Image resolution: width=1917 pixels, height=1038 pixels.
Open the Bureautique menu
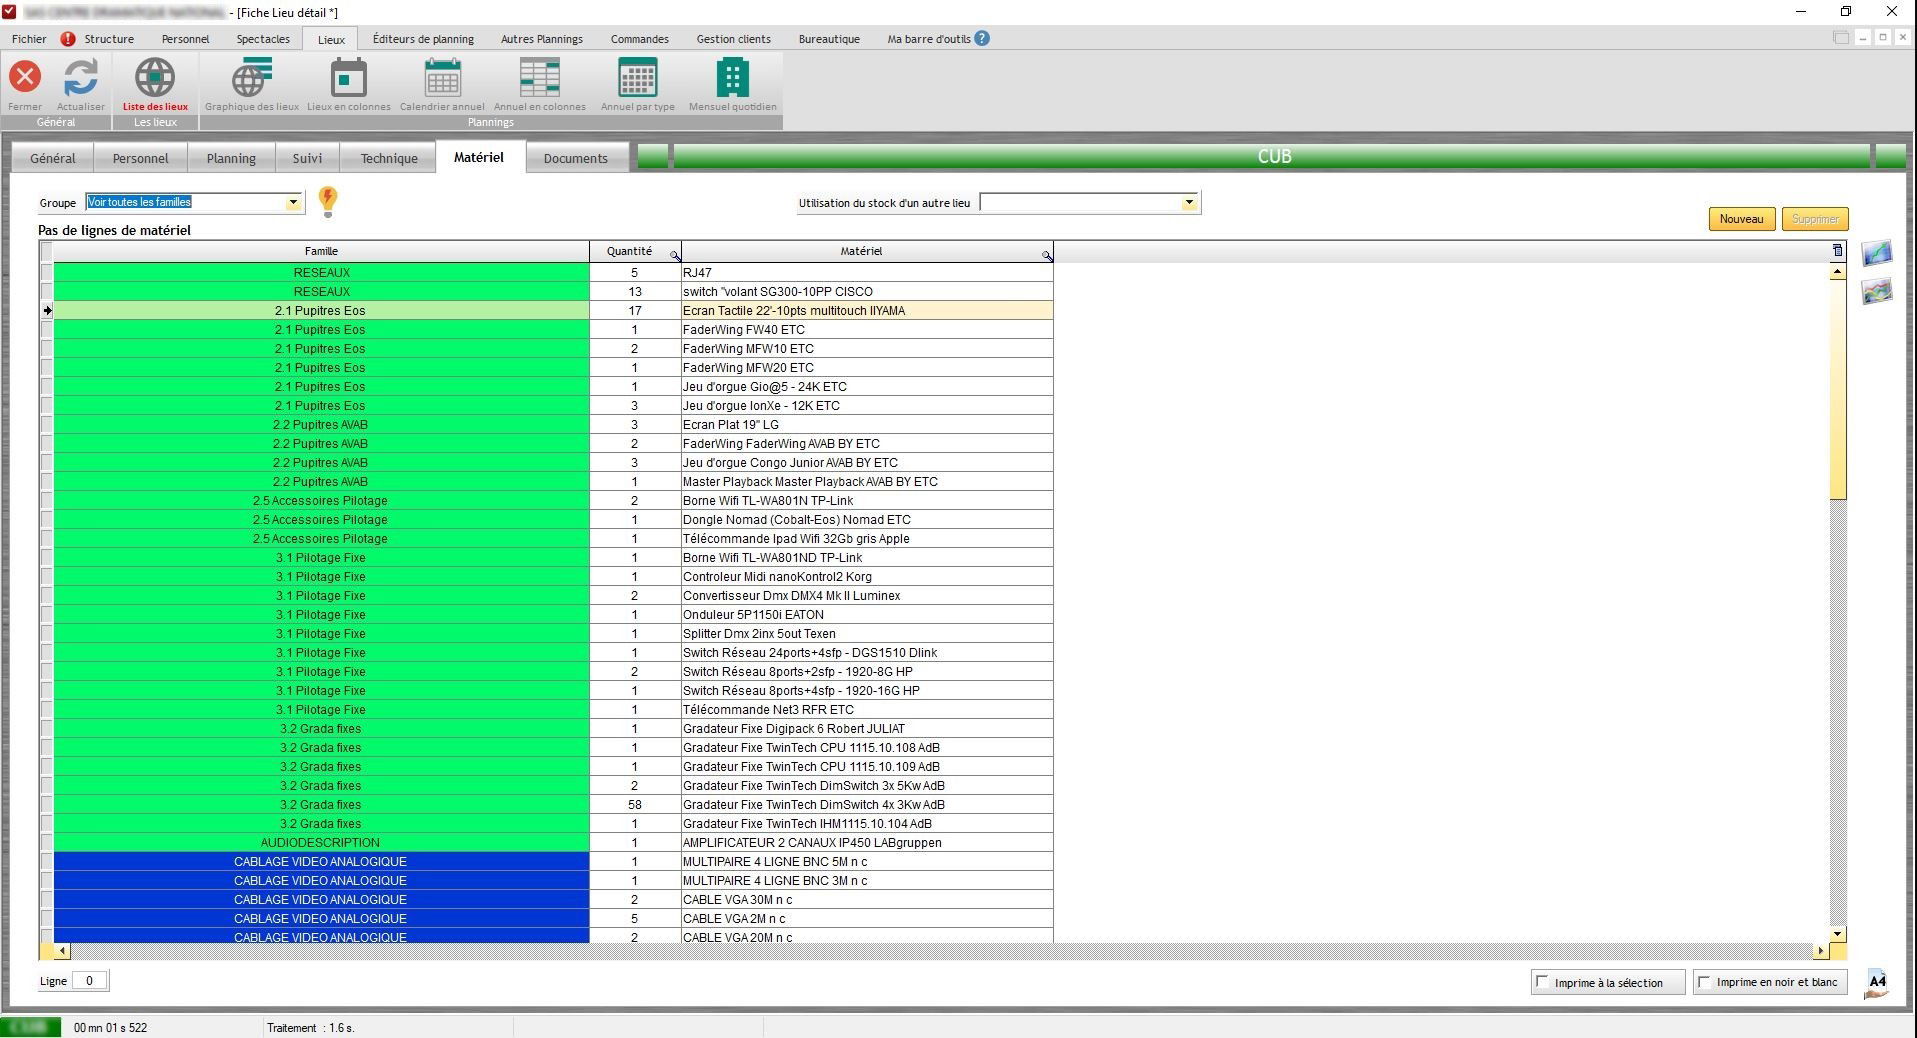[x=829, y=39]
